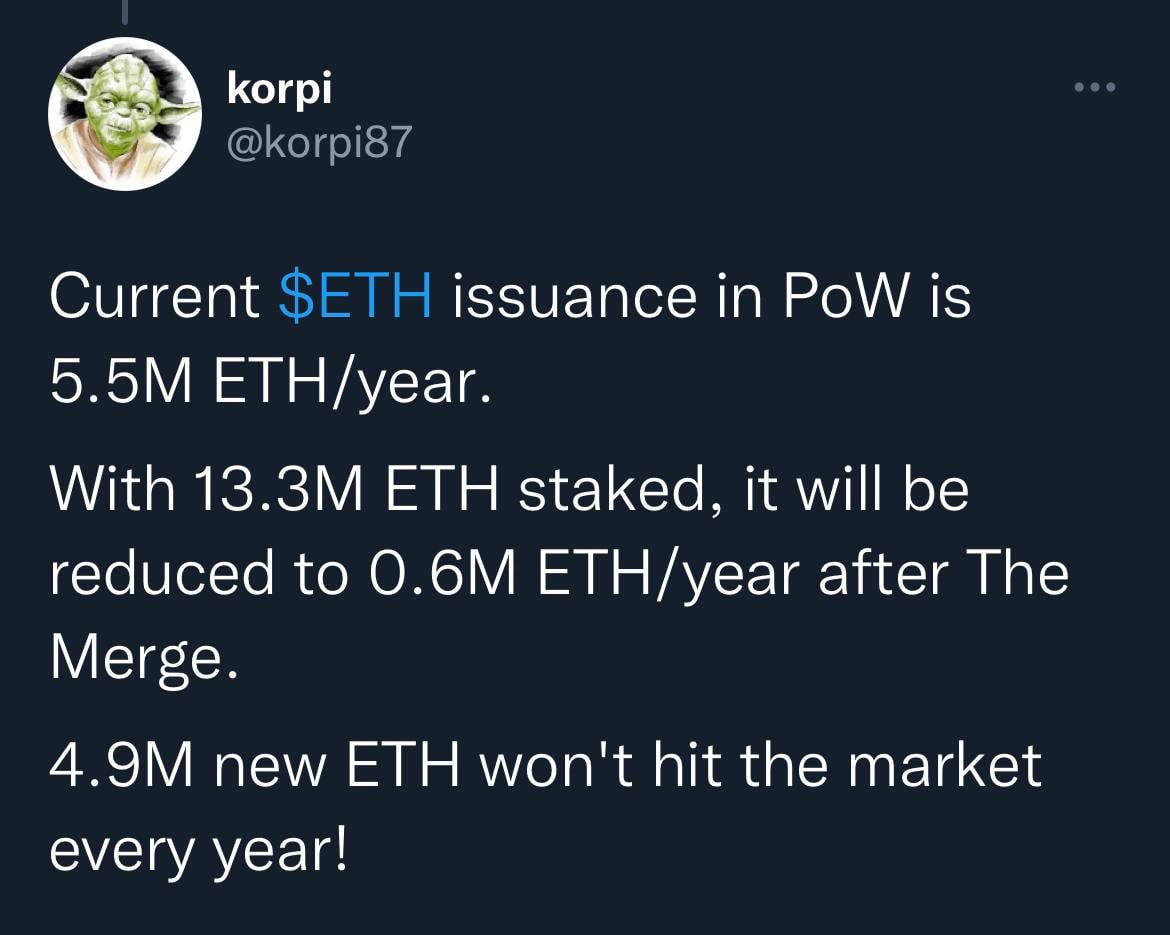Click the "13.3M" number in the tweet
Screen dimensions: 1170x935
[x=279, y=490]
